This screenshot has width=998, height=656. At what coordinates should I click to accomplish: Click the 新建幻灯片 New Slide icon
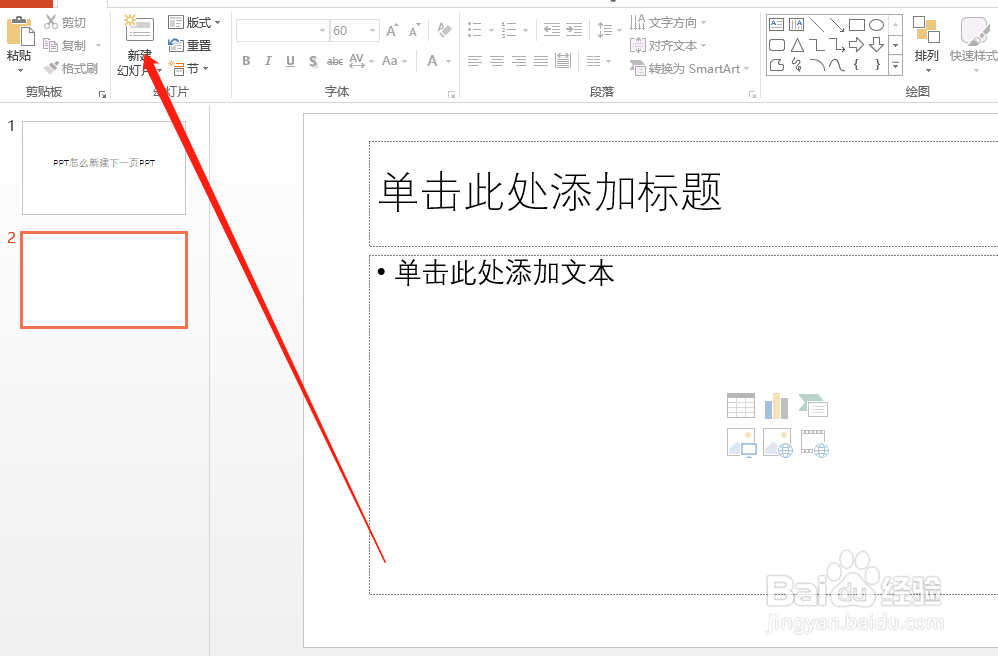coord(138,27)
